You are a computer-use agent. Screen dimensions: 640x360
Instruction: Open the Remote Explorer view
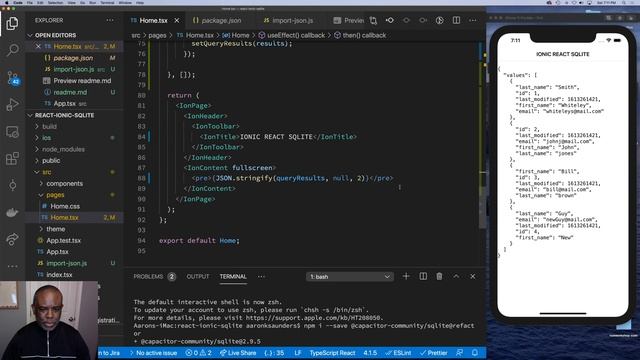[12, 132]
